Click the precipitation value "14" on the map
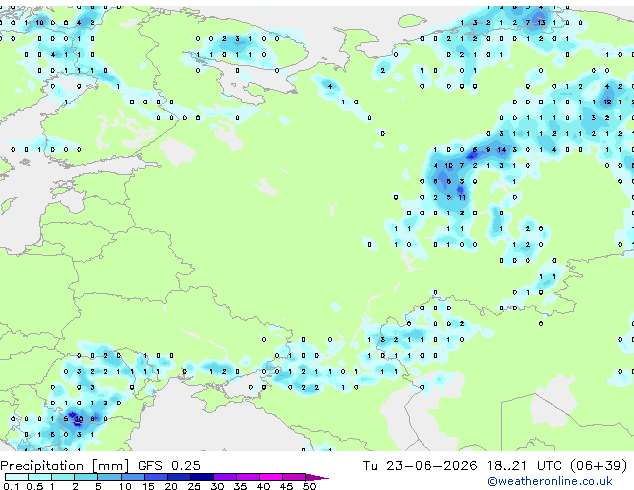This screenshot has width=634, height=490. tap(501, 150)
